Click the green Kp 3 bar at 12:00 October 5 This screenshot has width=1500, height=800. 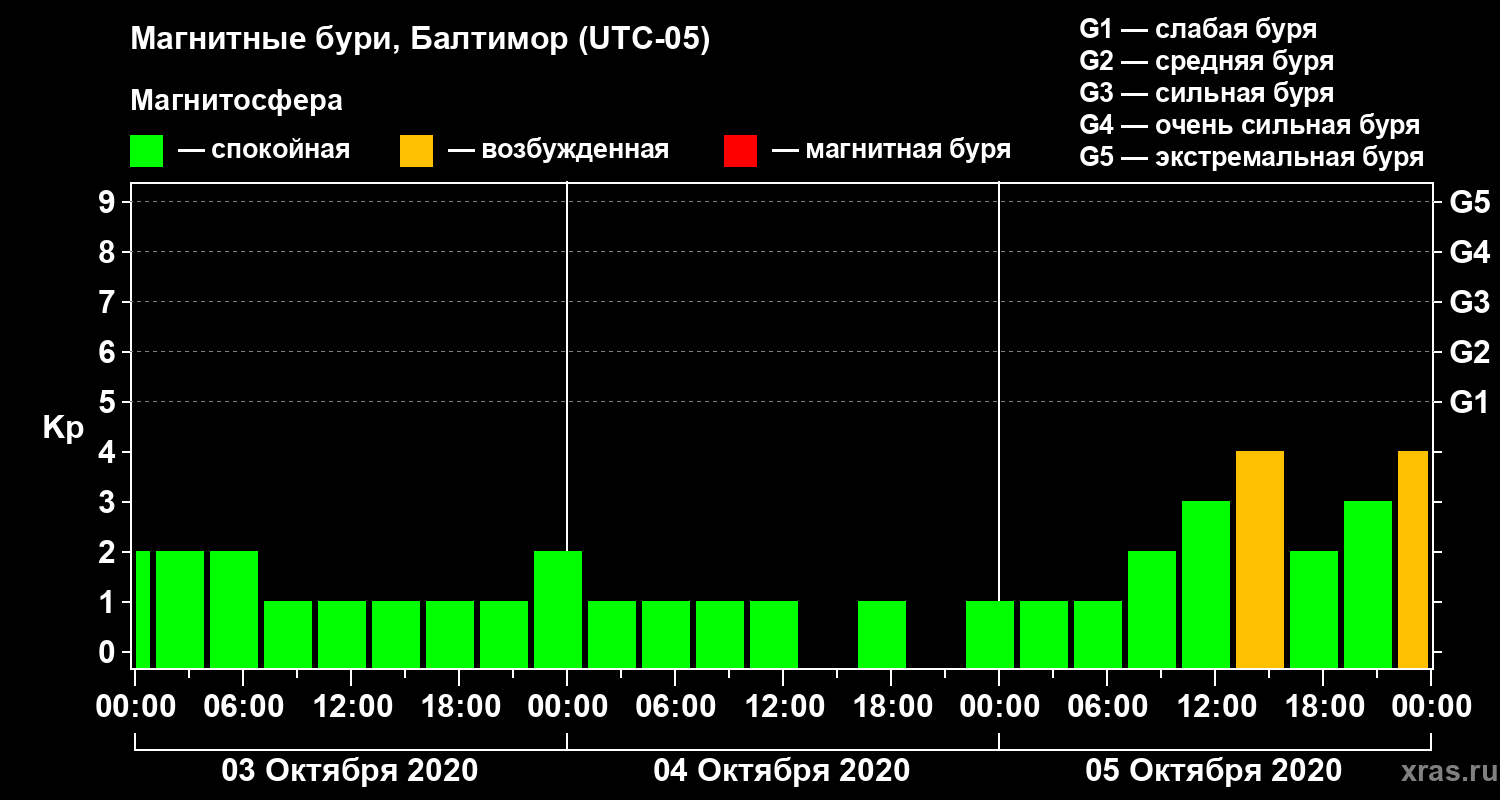coord(1206,585)
